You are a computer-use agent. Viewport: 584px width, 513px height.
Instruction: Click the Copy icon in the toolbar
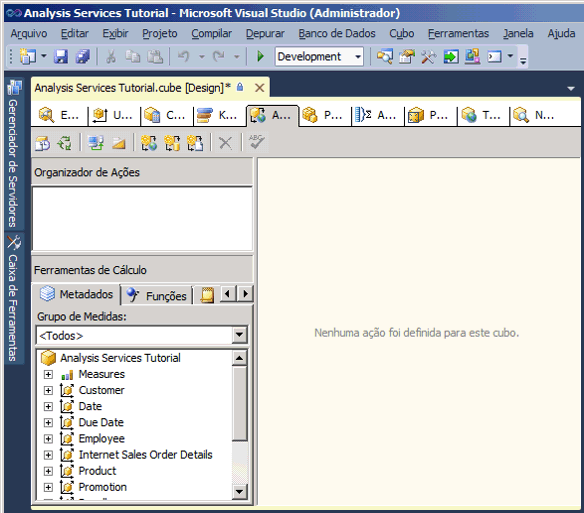(x=133, y=57)
